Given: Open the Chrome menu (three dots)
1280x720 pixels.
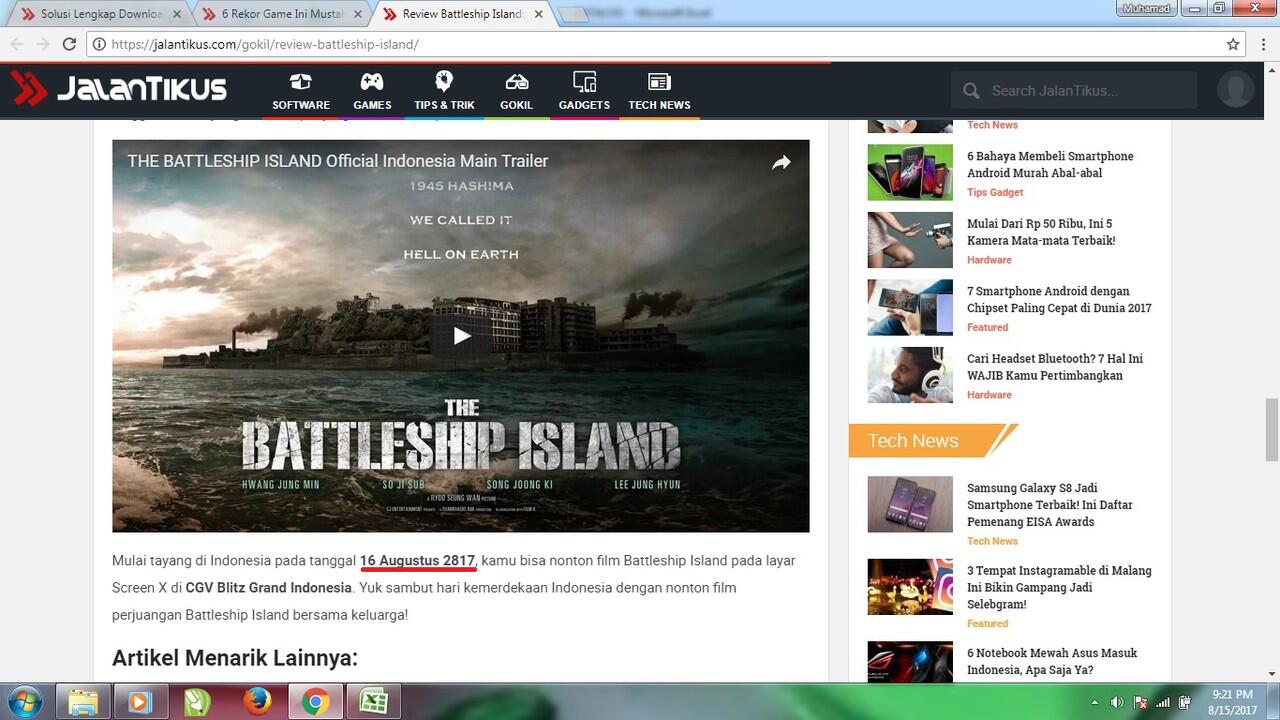Looking at the screenshot, I should point(1263,44).
